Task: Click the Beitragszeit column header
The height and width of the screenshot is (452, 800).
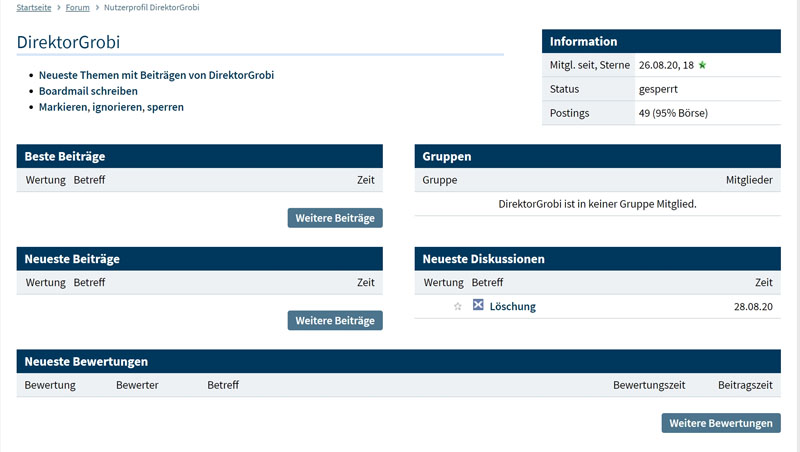Action: tap(745, 385)
